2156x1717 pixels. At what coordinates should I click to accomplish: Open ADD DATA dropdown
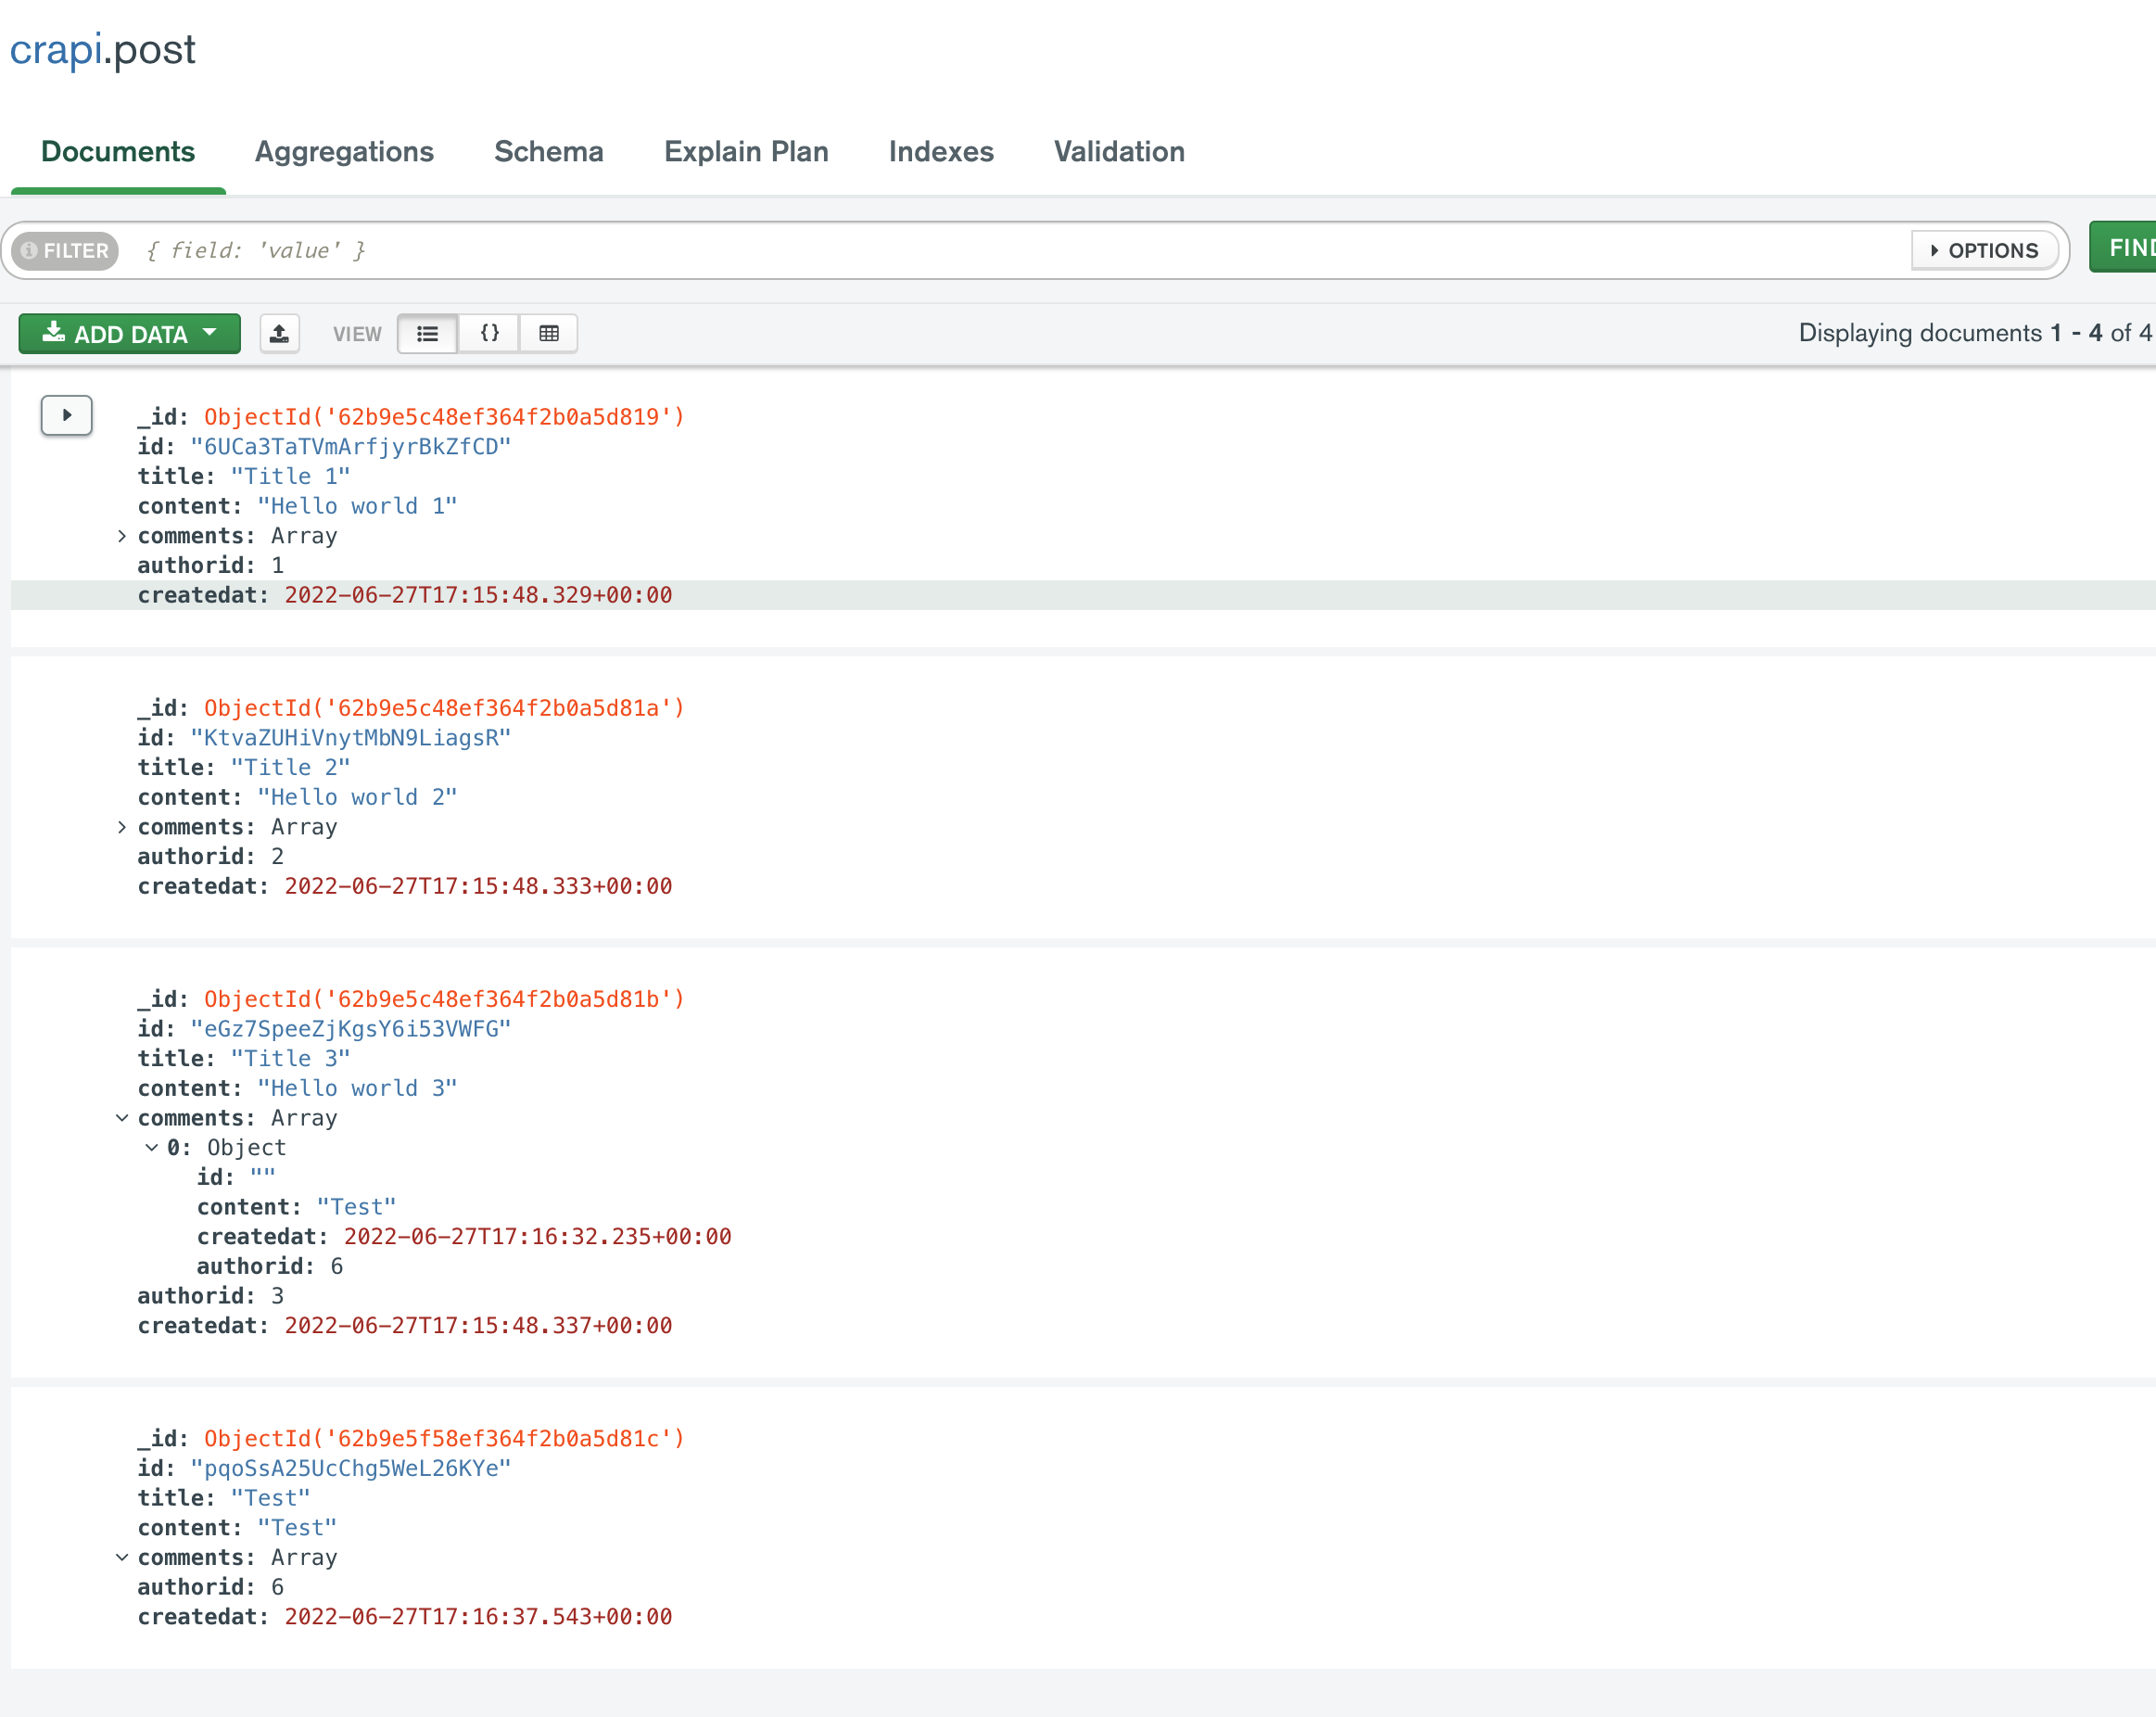130,333
